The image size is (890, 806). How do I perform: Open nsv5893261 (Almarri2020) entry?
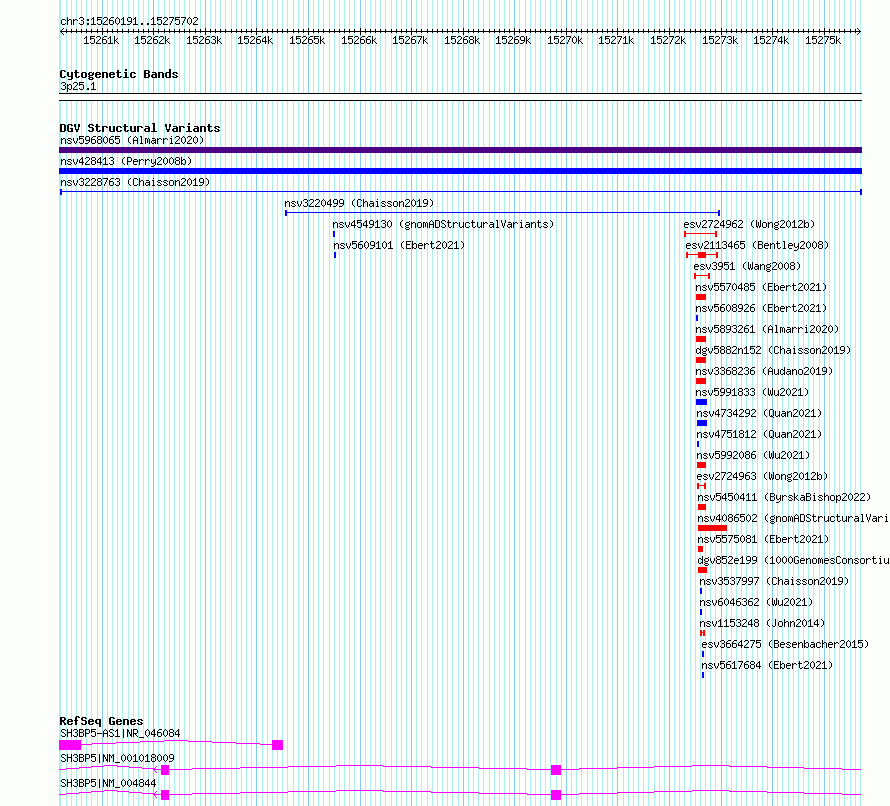[767, 329]
